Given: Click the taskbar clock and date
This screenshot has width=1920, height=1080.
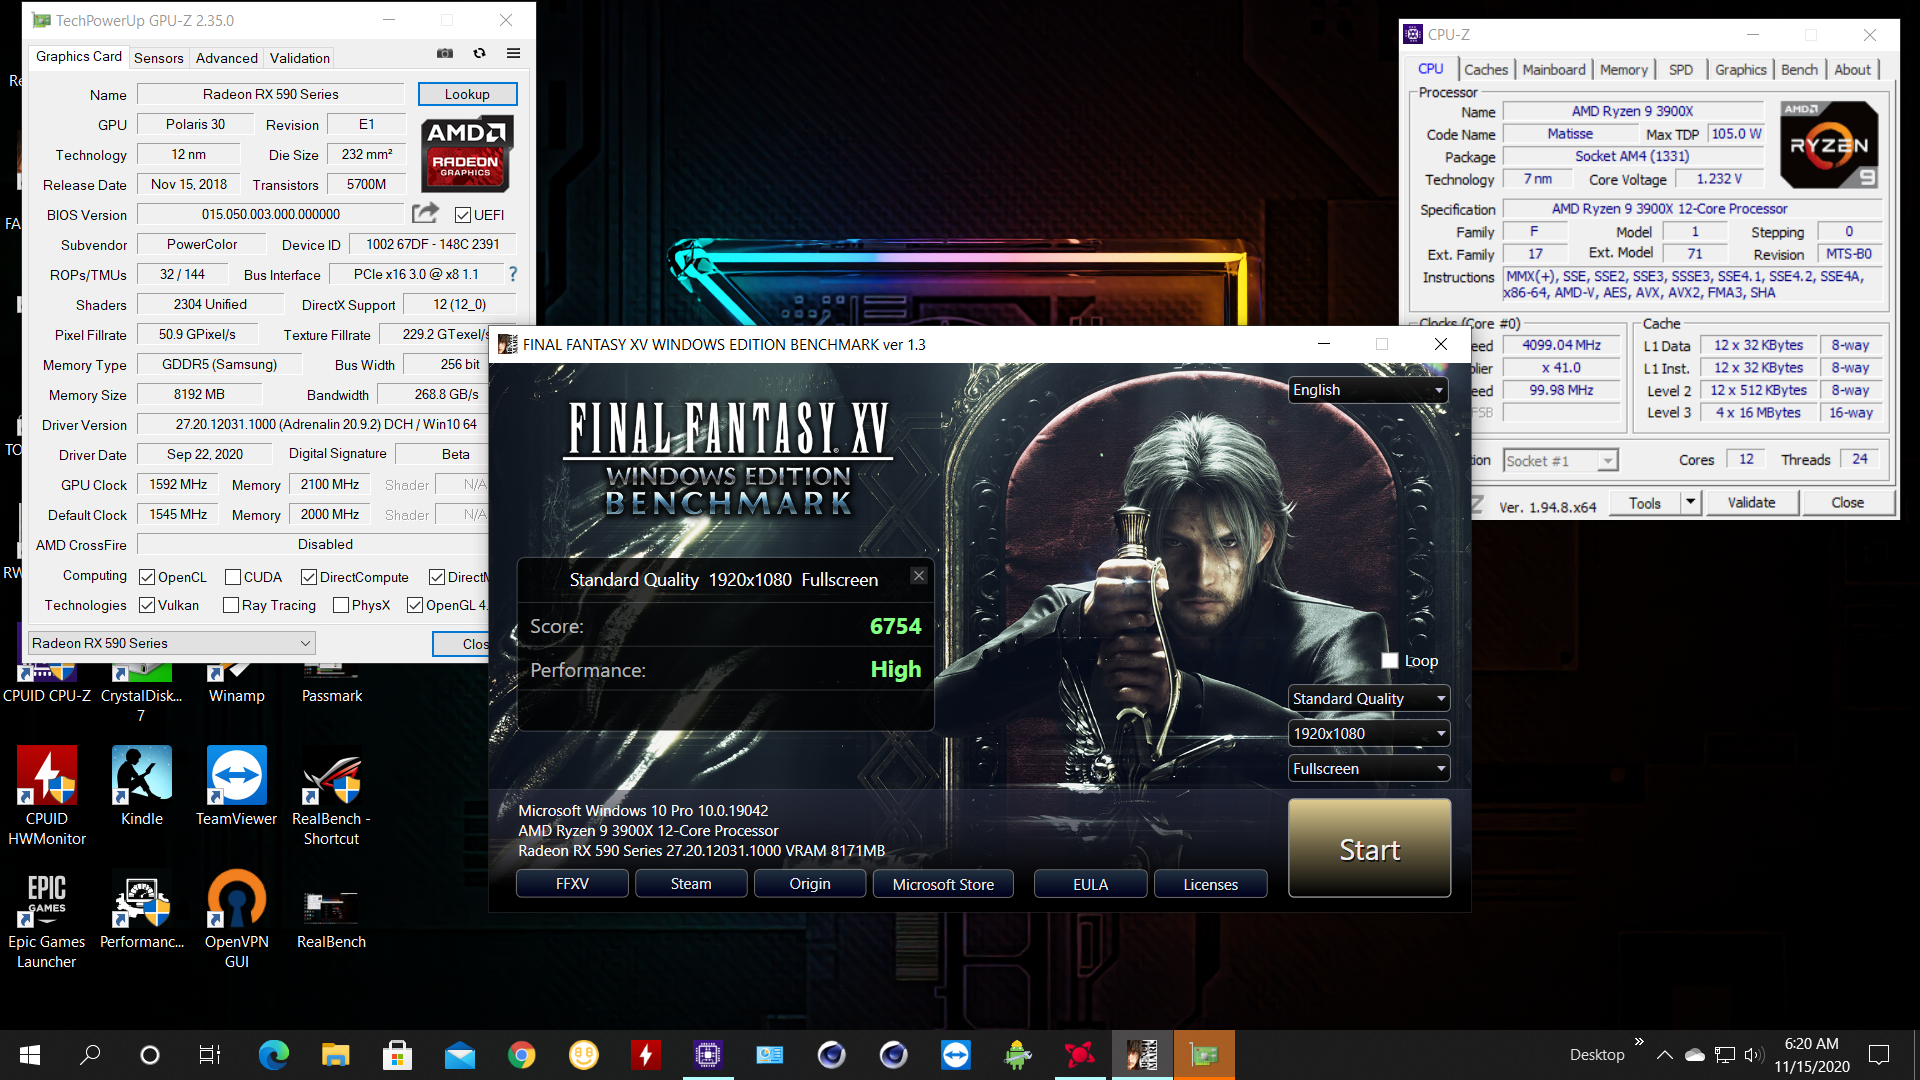Looking at the screenshot, I should click(x=1811, y=1055).
